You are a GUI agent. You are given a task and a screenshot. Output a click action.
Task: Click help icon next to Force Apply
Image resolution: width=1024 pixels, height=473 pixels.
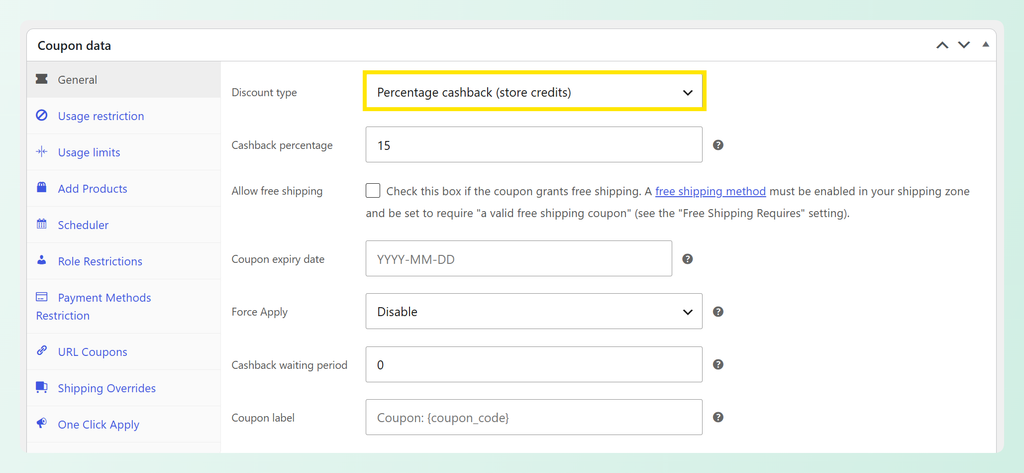tap(718, 312)
